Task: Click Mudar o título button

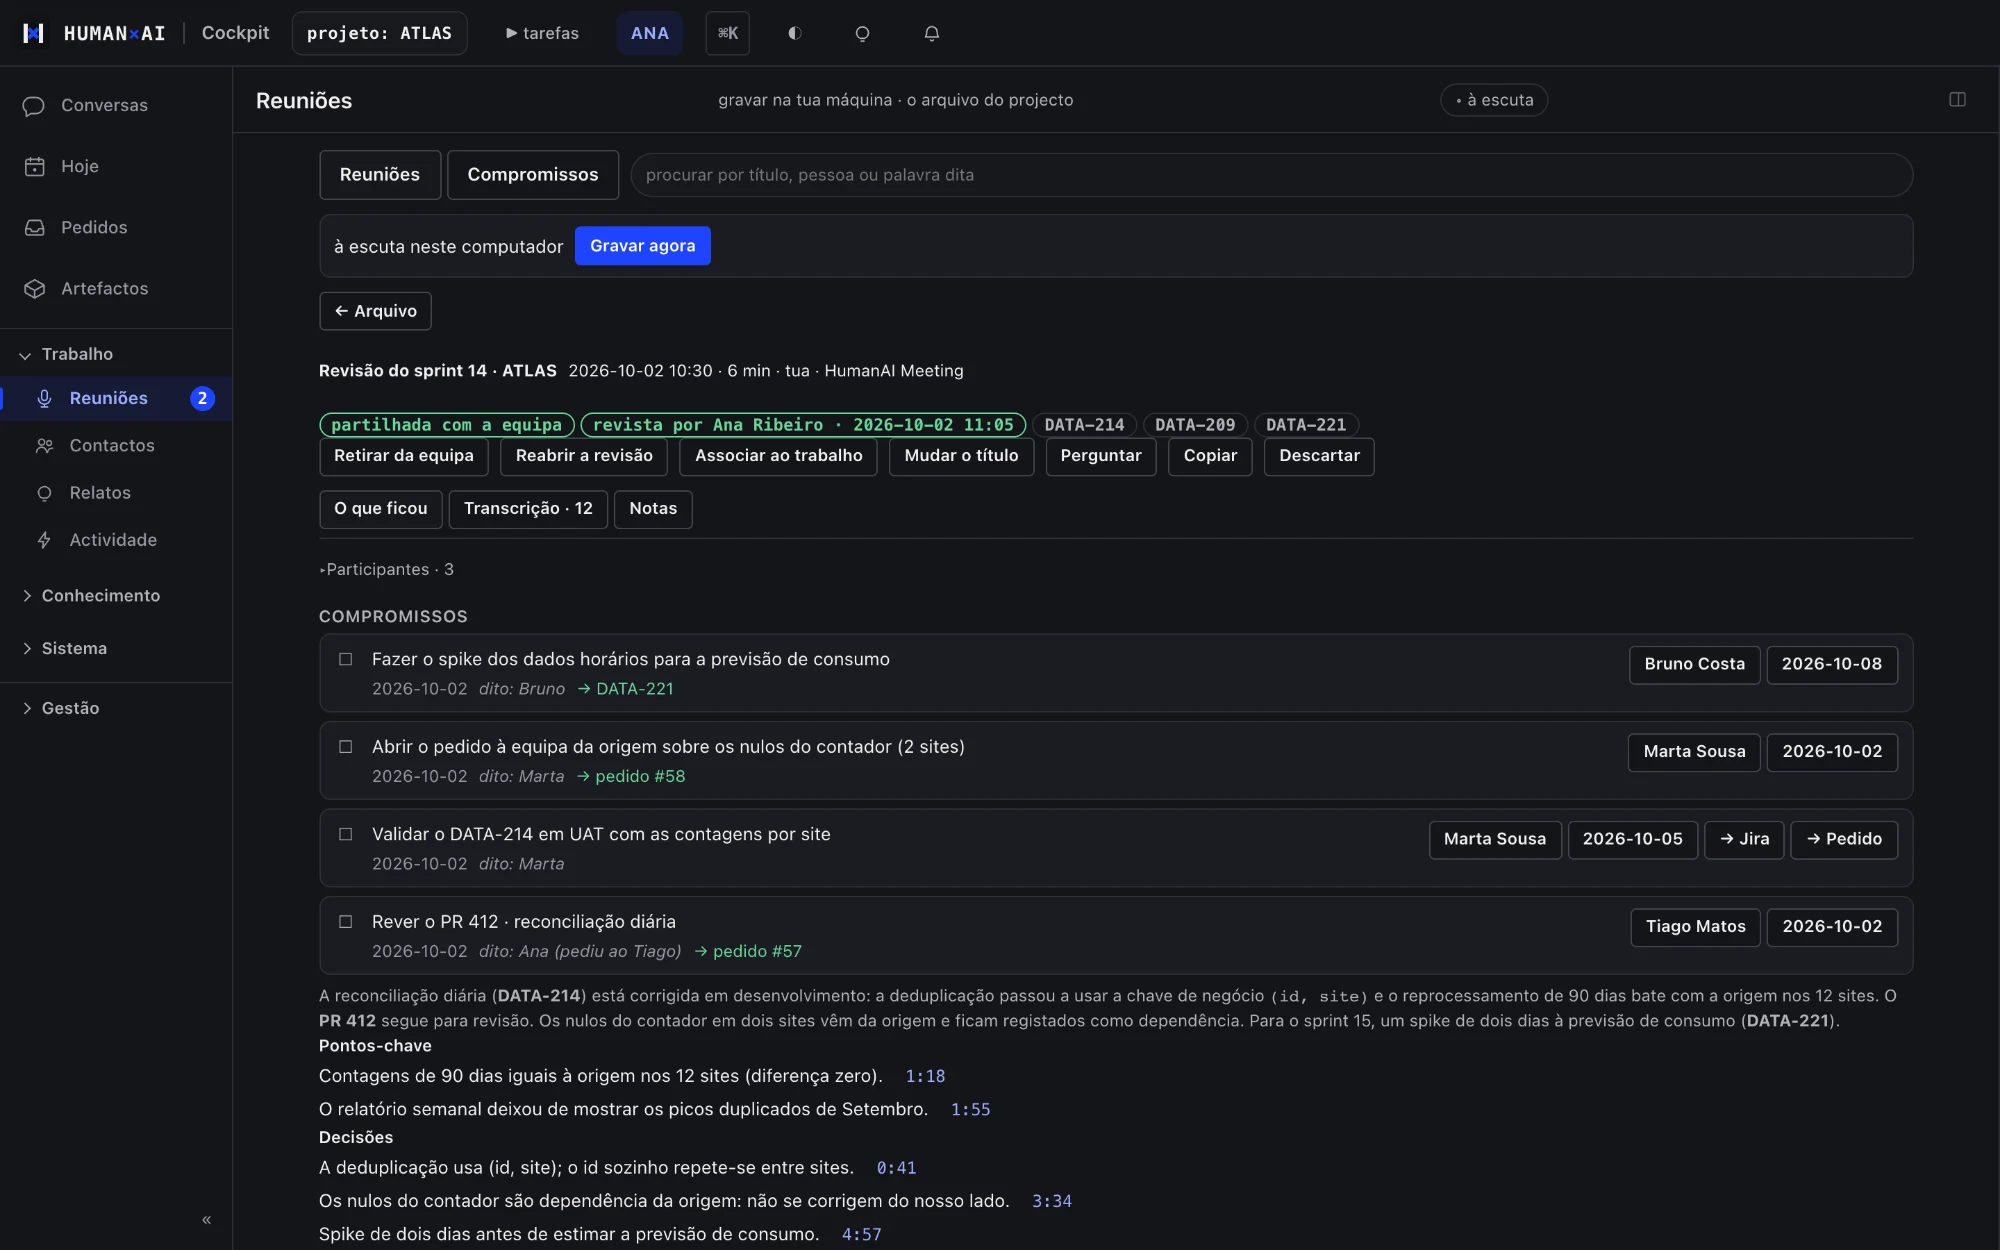Action: point(961,456)
